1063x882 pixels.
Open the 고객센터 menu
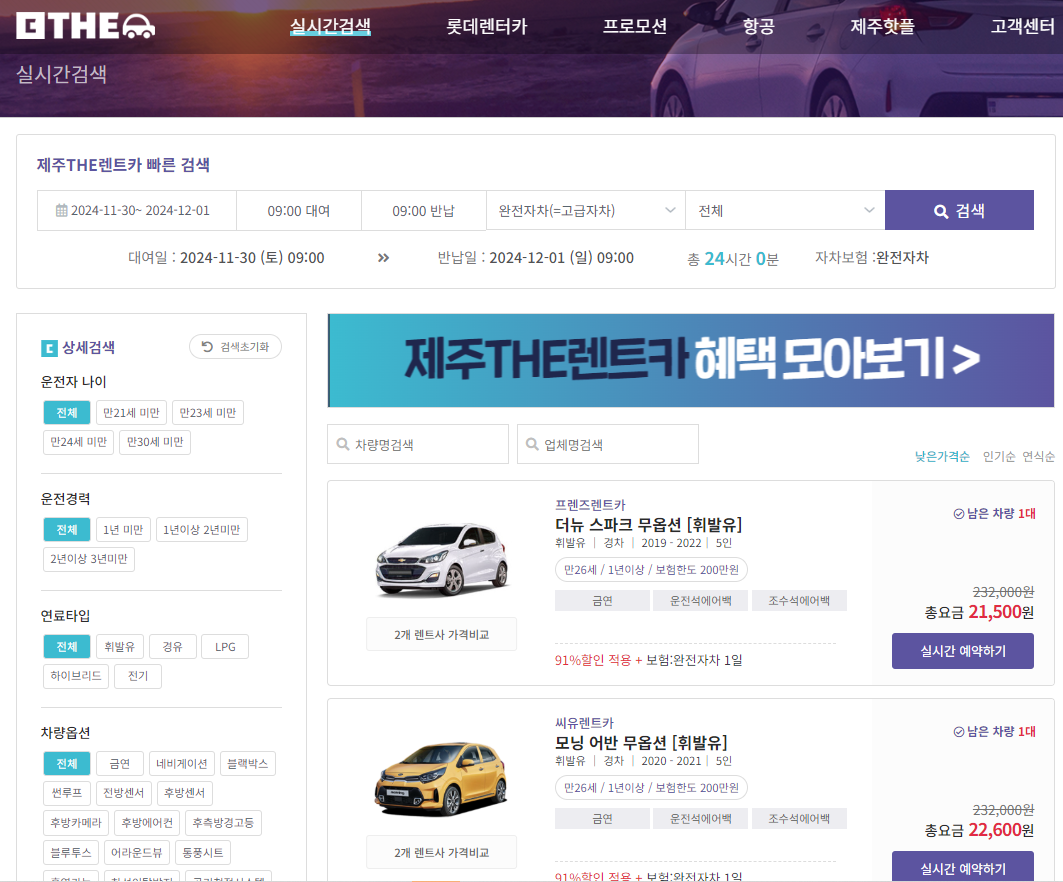pos(1022,26)
